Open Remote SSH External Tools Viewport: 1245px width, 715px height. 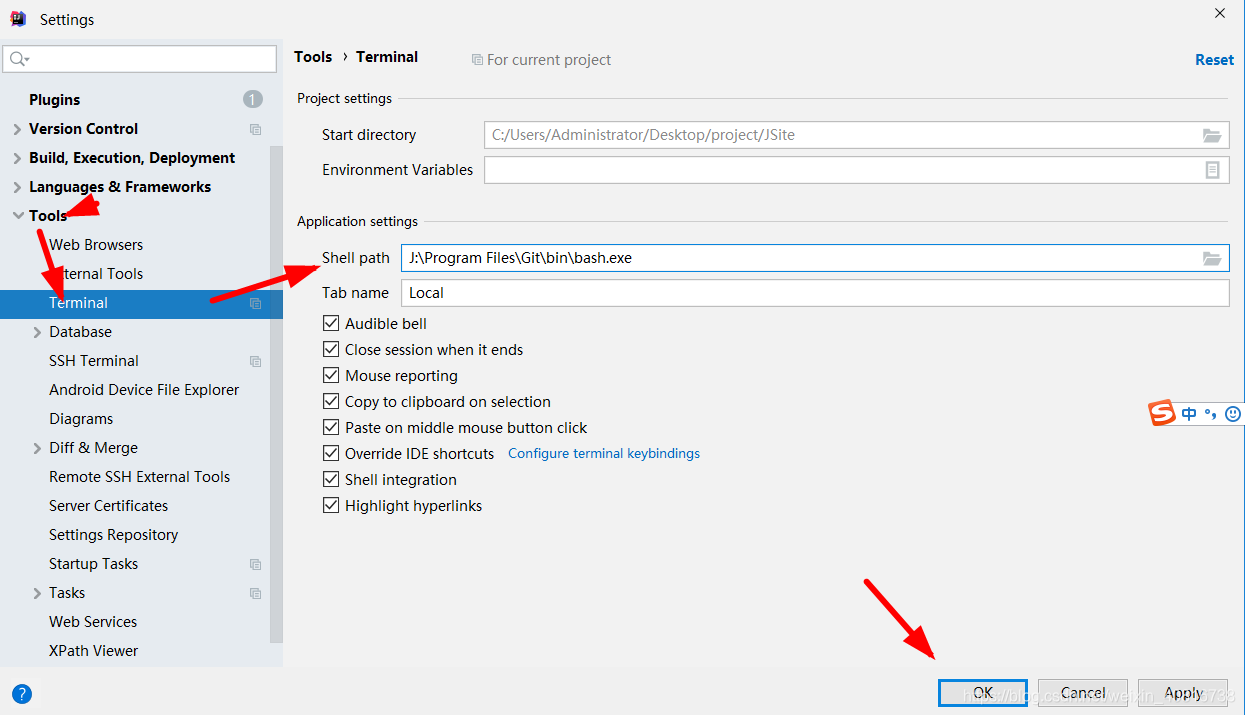click(x=140, y=477)
